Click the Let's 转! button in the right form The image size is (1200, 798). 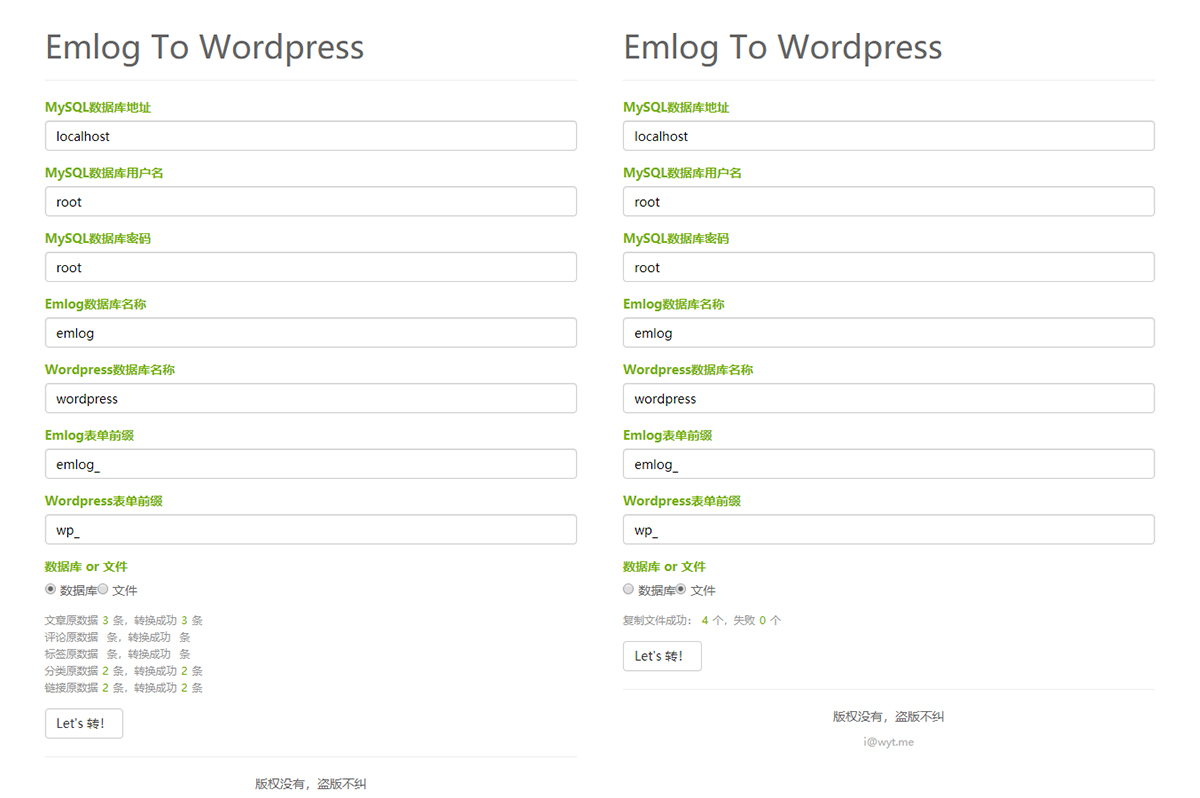pos(662,656)
